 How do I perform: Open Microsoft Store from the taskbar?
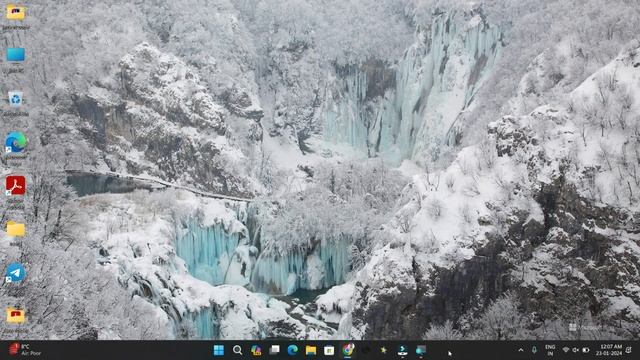329,350
